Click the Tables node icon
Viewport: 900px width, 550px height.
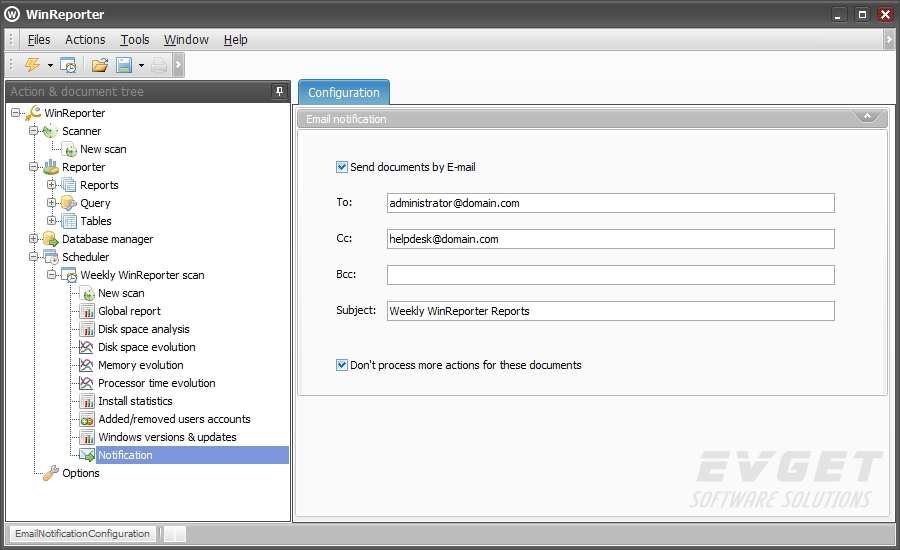(x=69, y=221)
